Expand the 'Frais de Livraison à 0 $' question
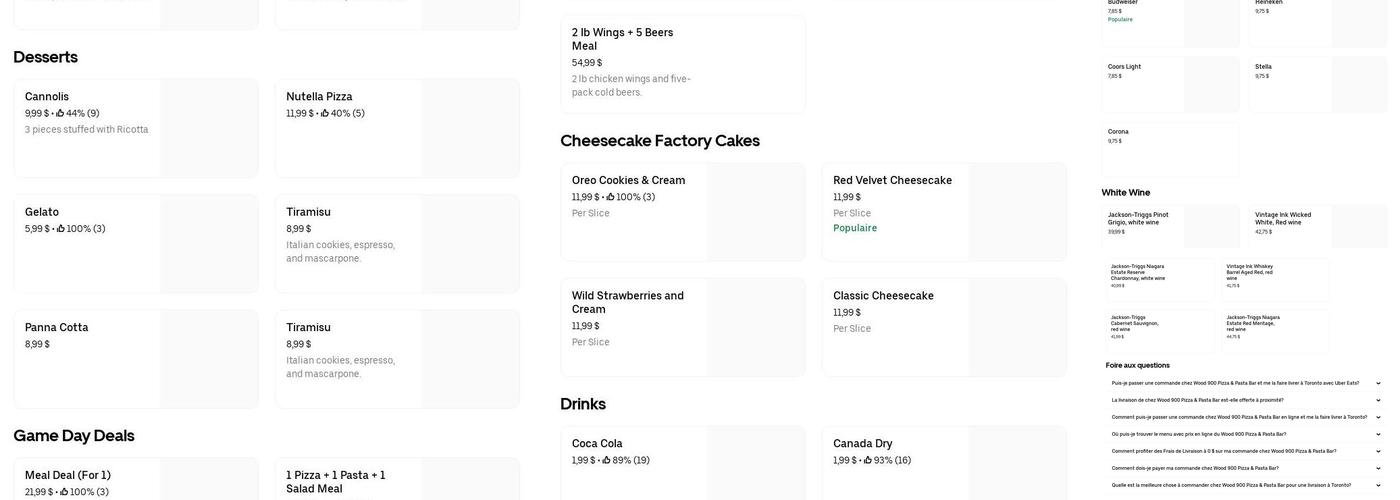The width and height of the screenshot is (1400, 500). [1378, 451]
